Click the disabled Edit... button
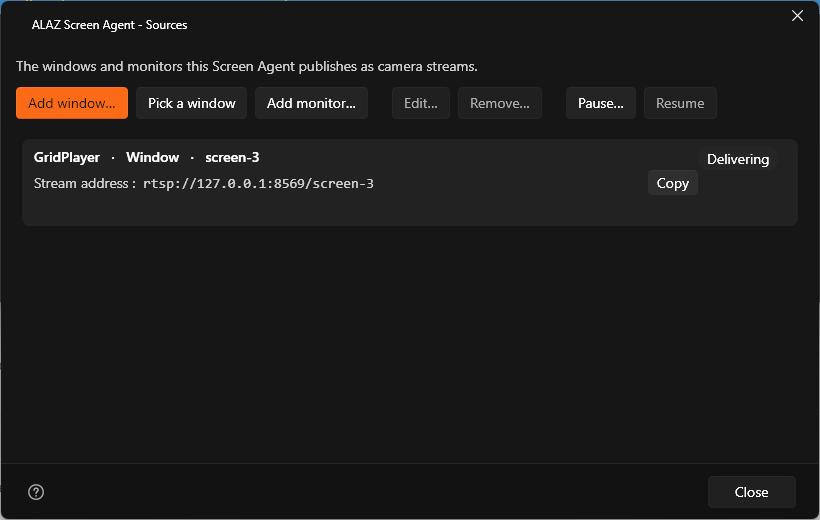The height and width of the screenshot is (520, 820). click(x=420, y=103)
